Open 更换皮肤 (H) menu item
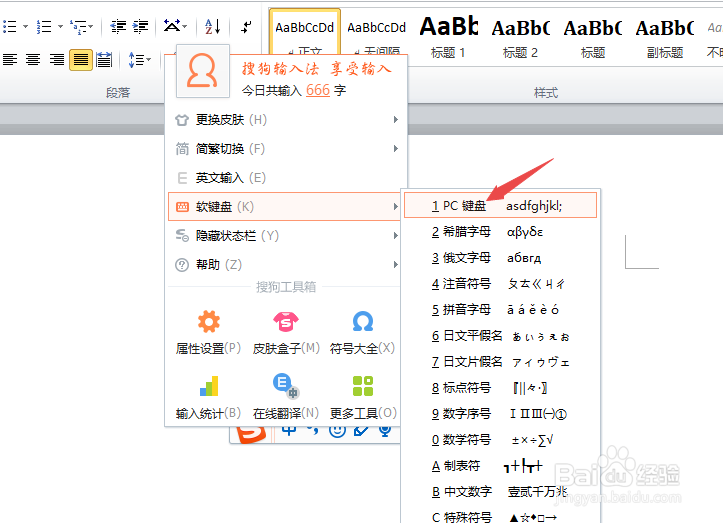723x523 pixels. coord(288,120)
